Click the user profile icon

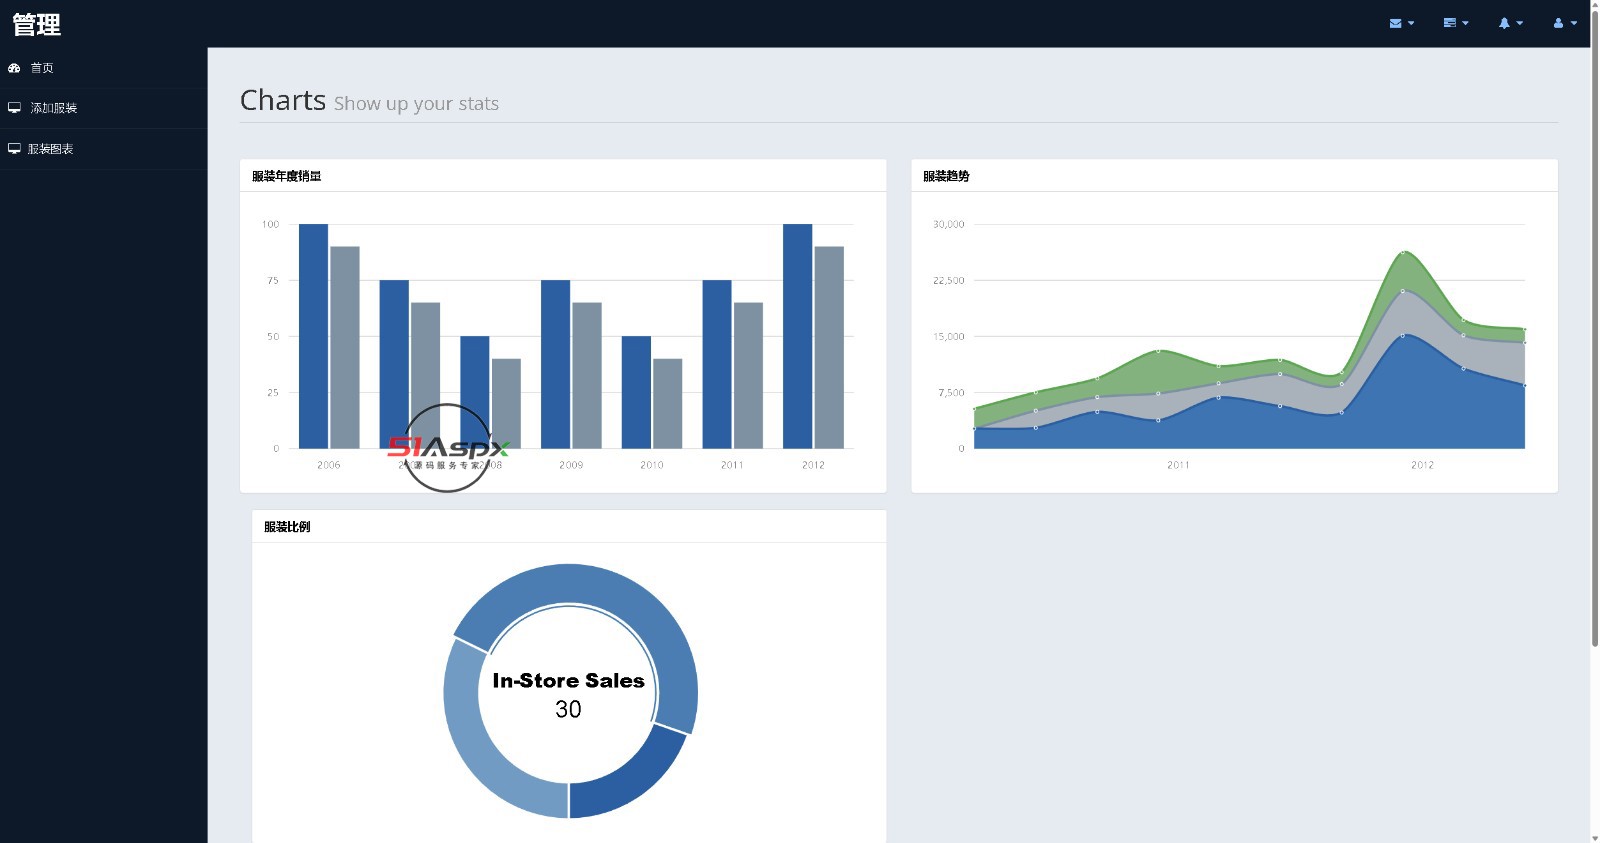[x=1558, y=23]
